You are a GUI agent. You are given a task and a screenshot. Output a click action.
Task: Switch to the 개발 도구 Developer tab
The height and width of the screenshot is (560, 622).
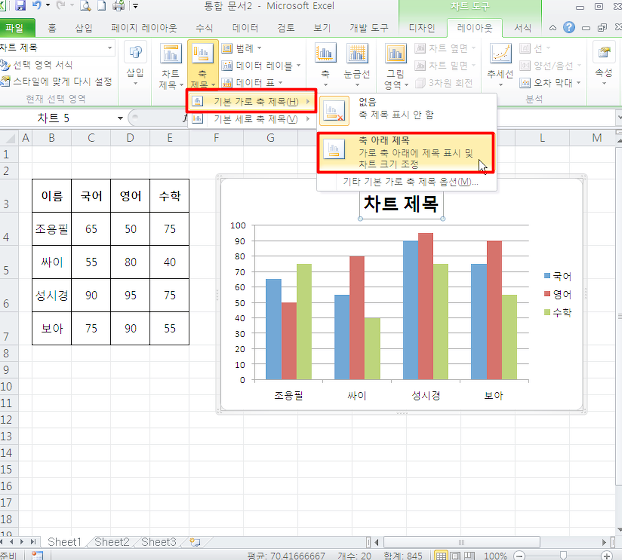(369, 28)
